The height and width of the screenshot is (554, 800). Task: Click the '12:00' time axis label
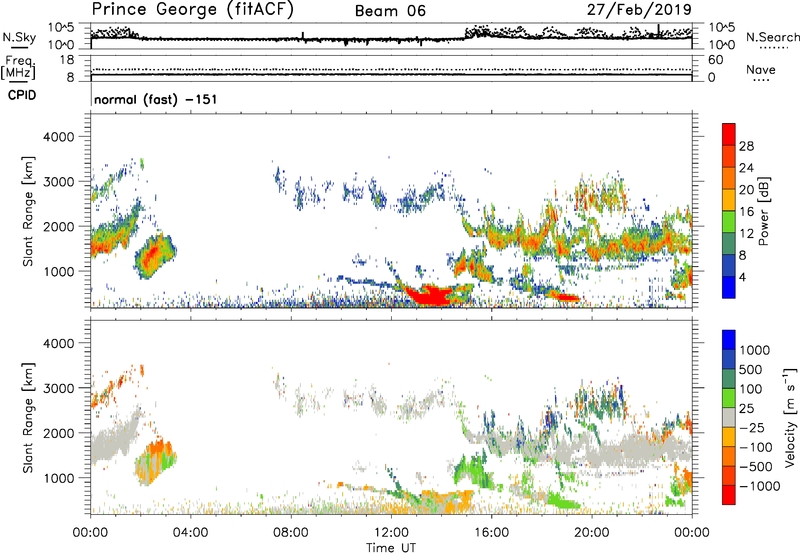coord(391,533)
